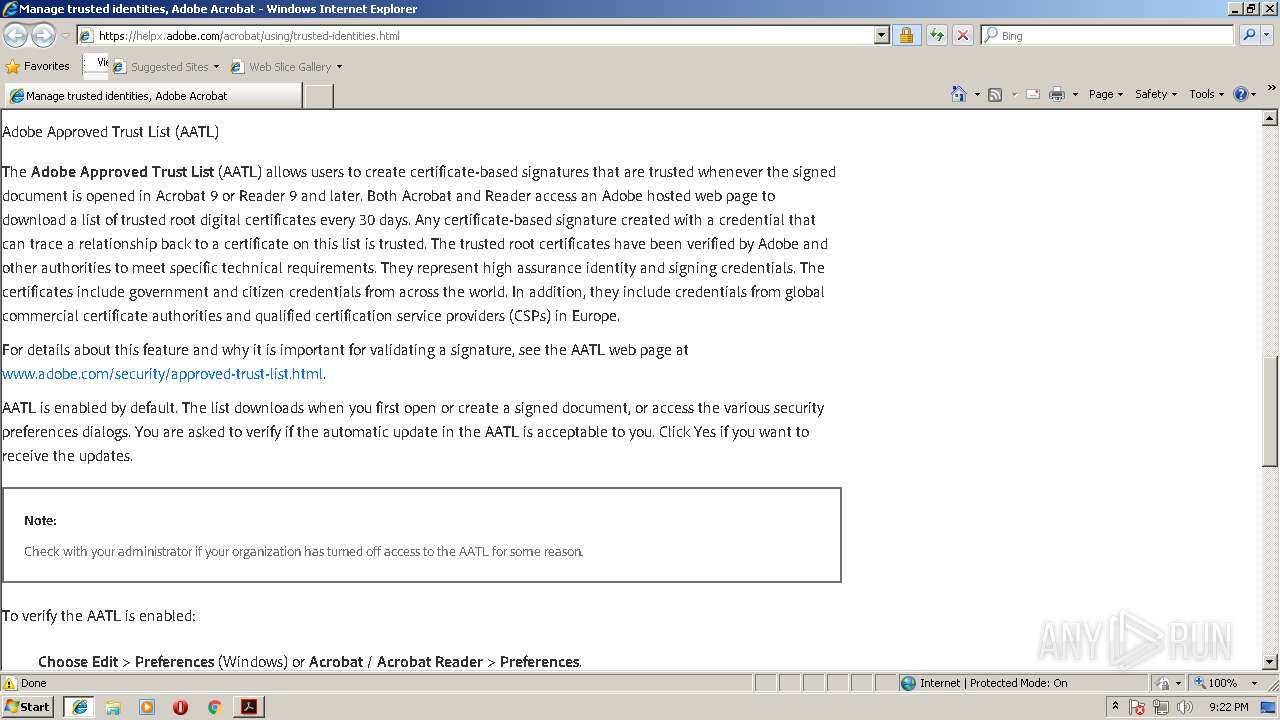Click the 9:22 PM clock
Viewport: 1280px width, 720px height.
click(1229, 707)
